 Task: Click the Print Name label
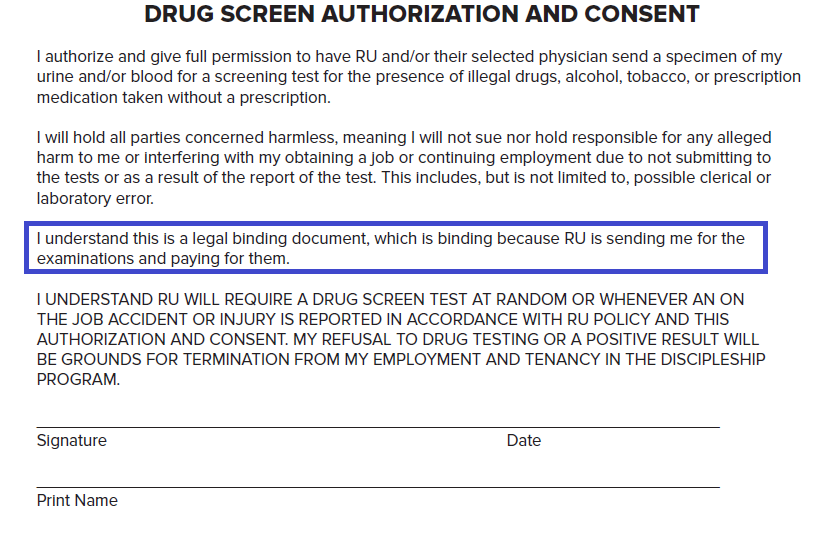point(77,500)
